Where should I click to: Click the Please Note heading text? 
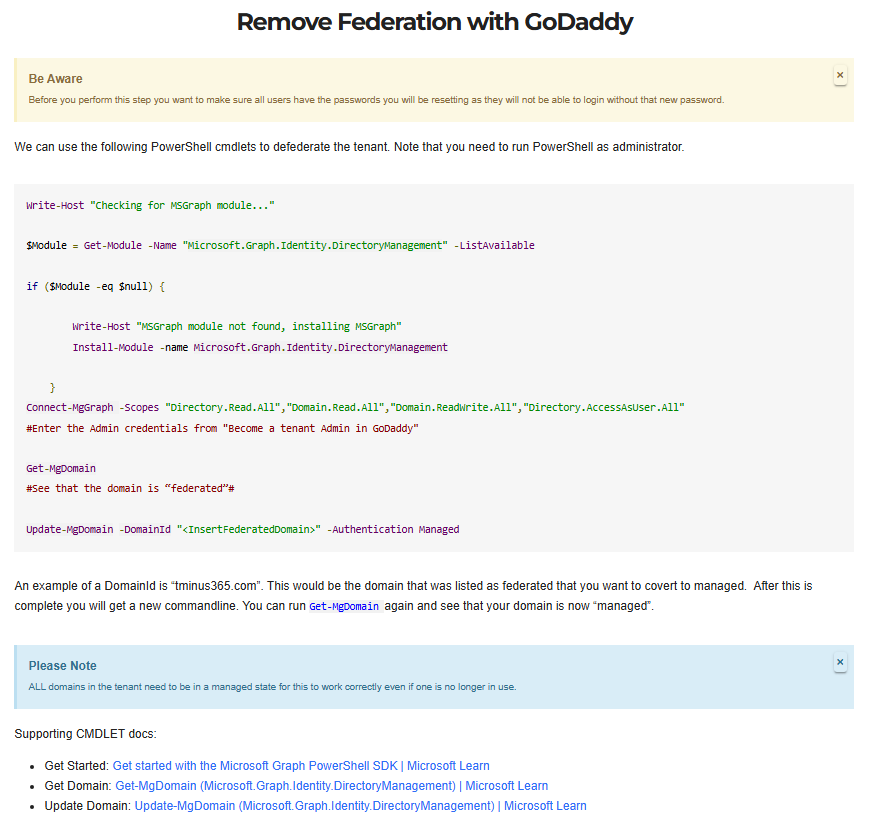click(x=63, y=666)
